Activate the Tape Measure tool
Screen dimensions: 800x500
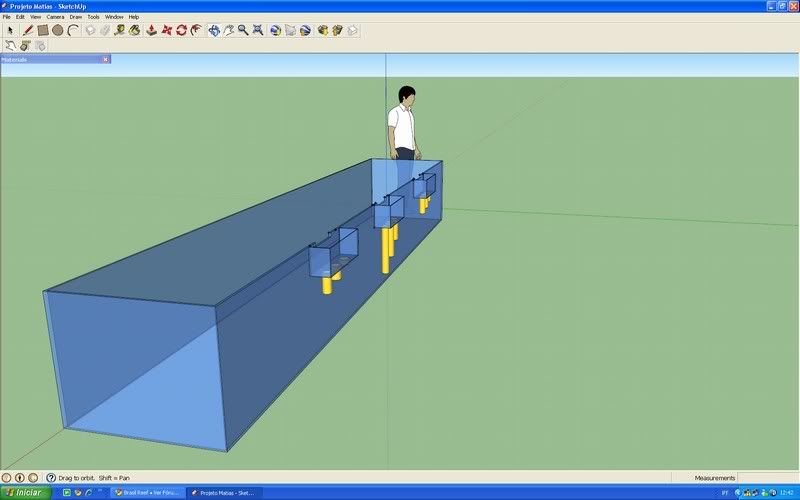click(x=120, y=31)
